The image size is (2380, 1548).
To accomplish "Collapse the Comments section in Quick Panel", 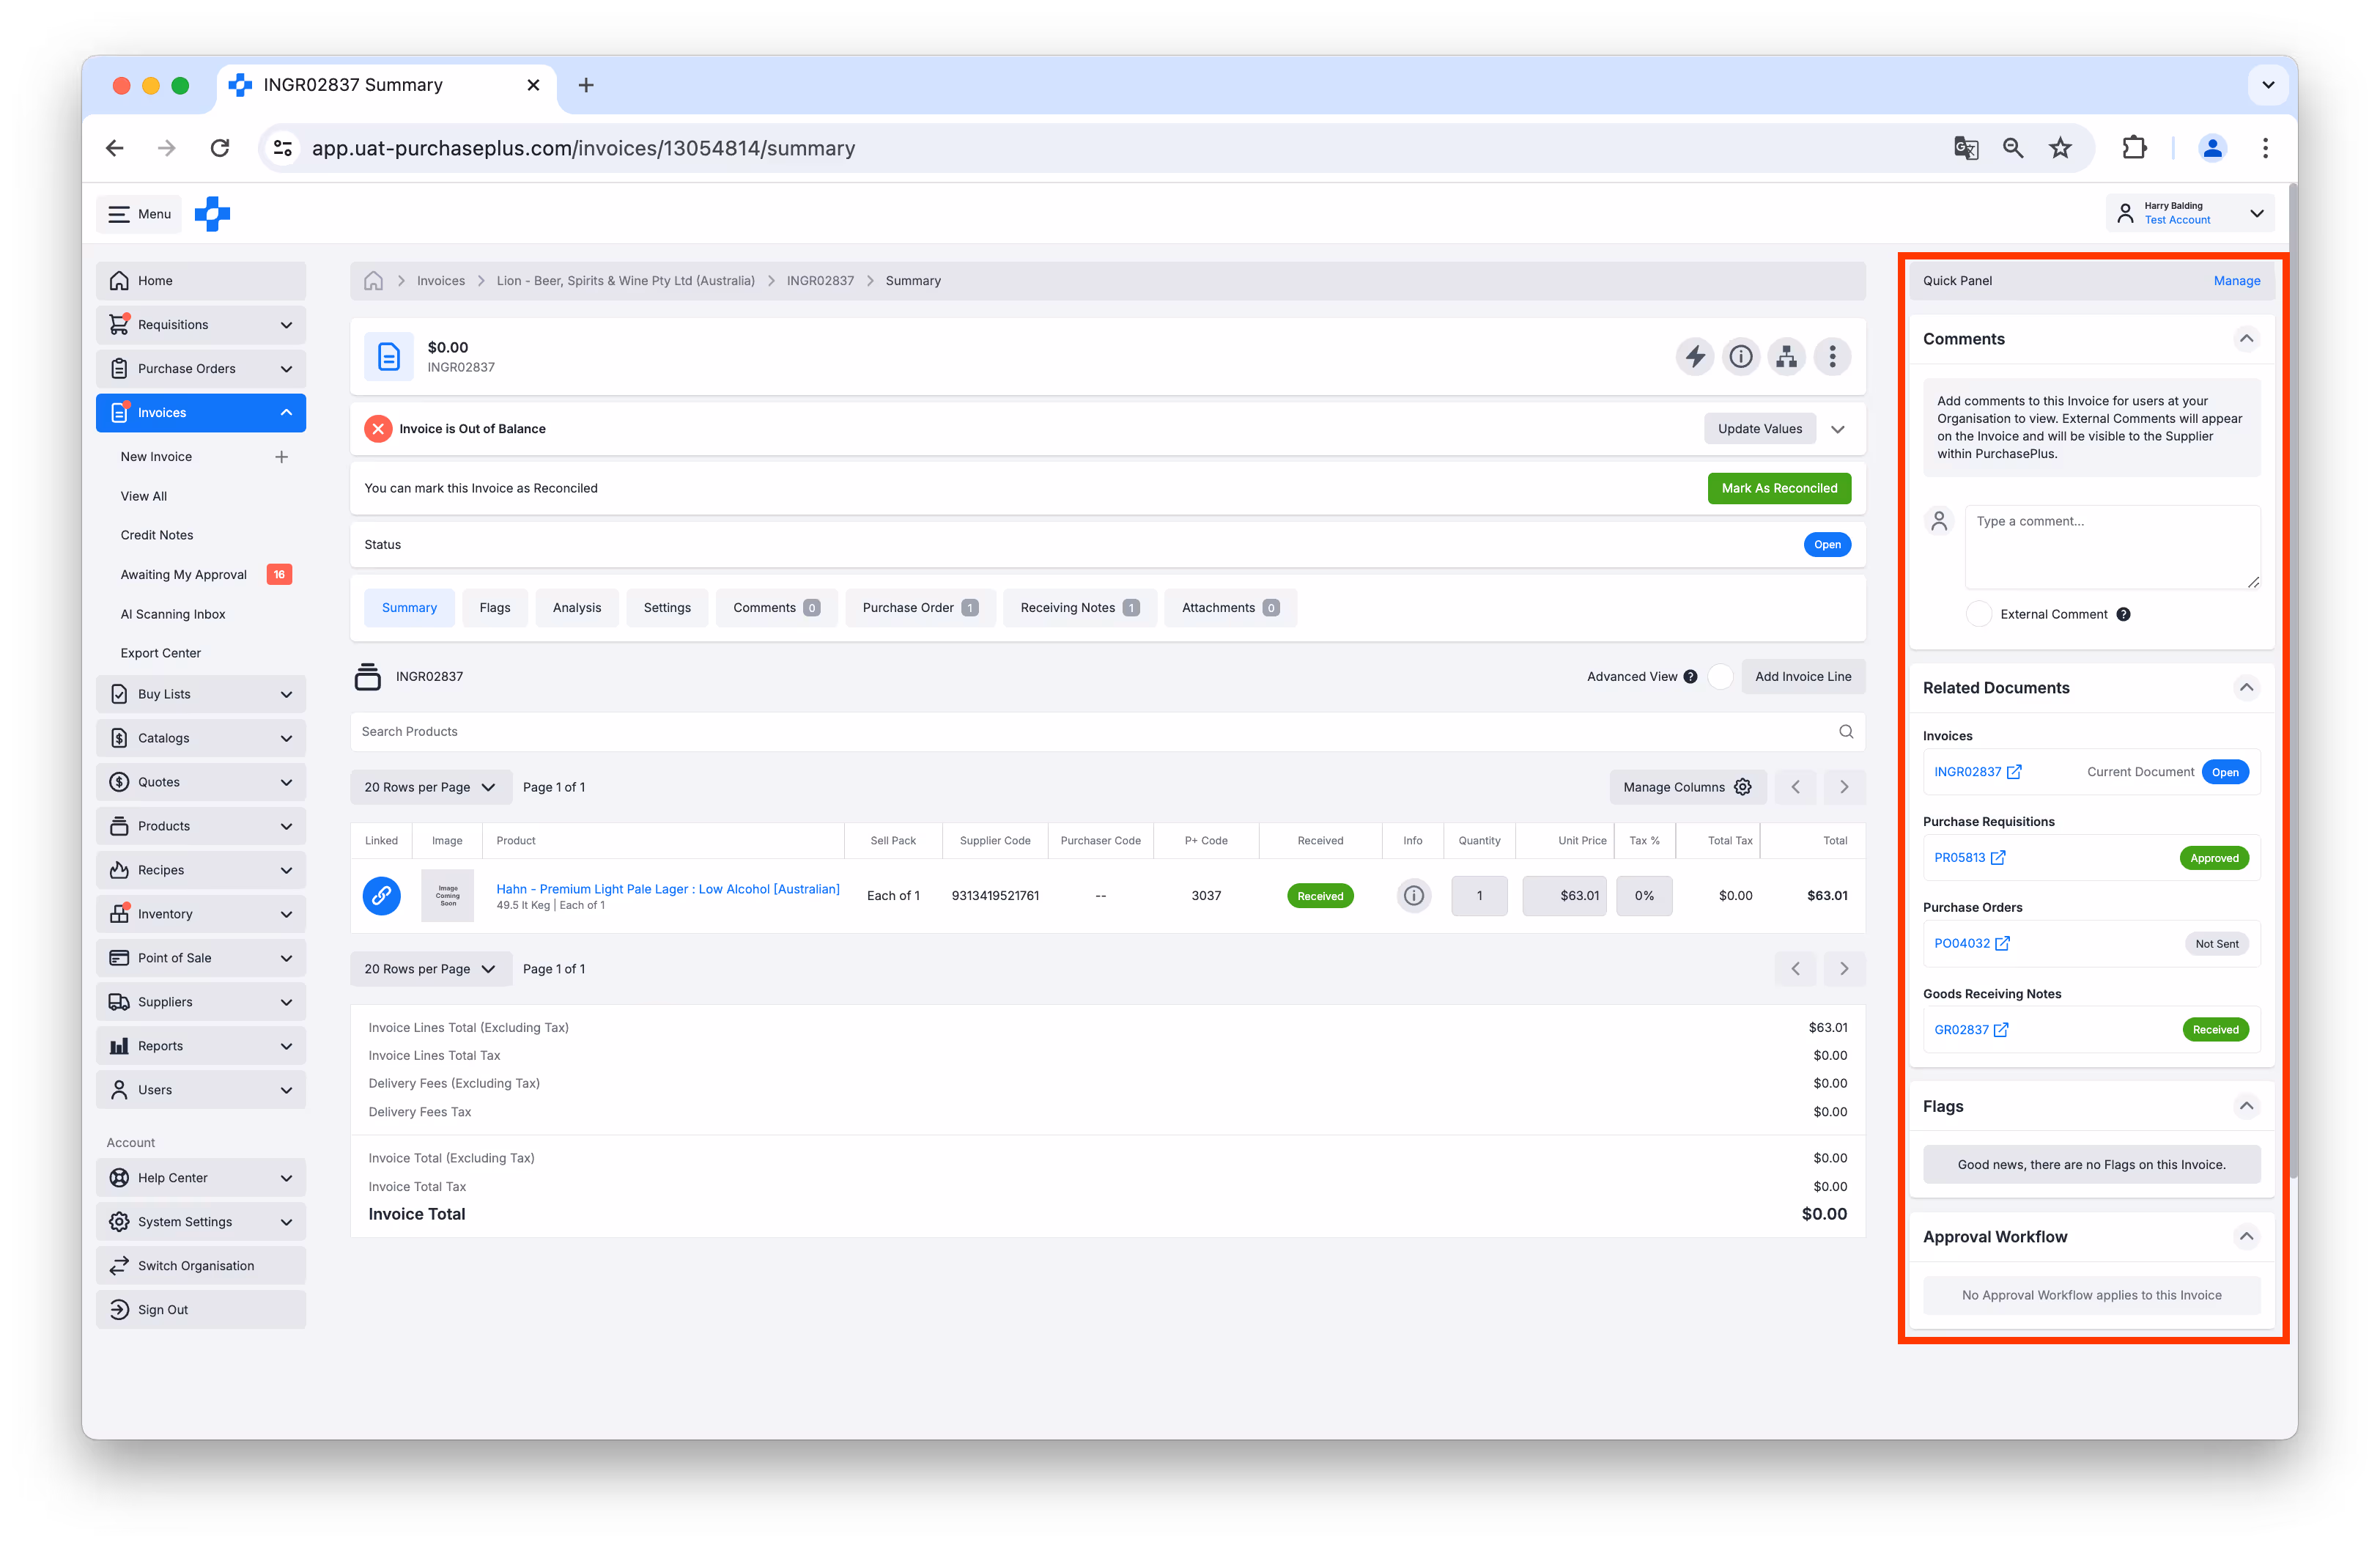I will (2247, 339).
